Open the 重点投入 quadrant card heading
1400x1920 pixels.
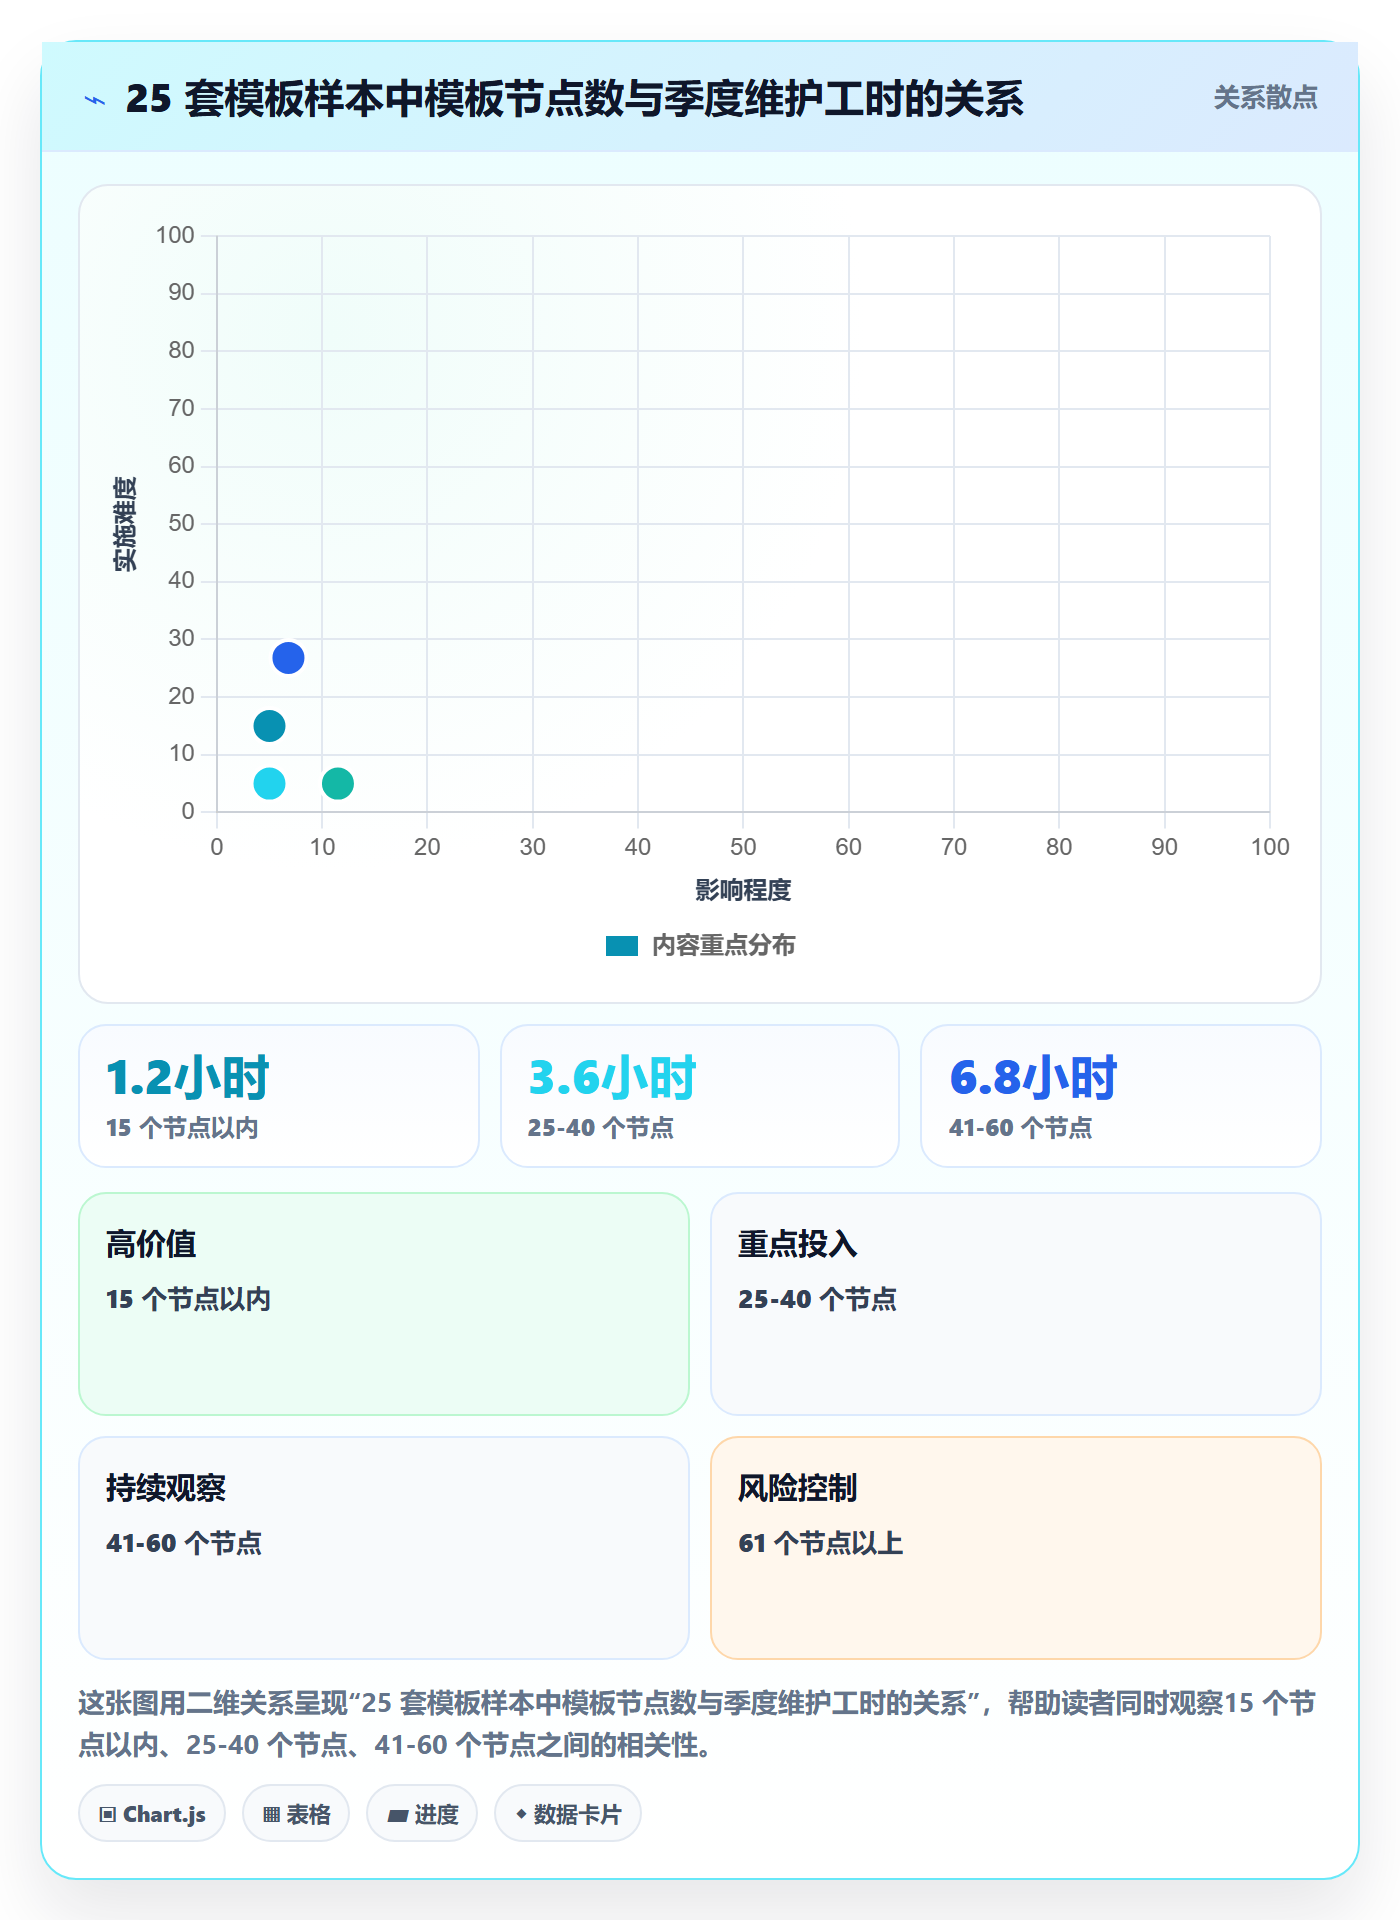point(798,1244)
